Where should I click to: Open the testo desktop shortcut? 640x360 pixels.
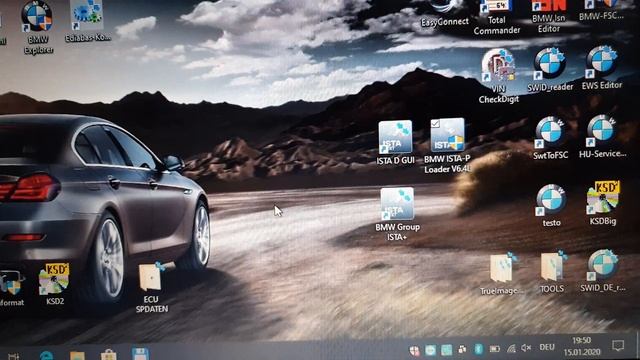pos(551,206)
